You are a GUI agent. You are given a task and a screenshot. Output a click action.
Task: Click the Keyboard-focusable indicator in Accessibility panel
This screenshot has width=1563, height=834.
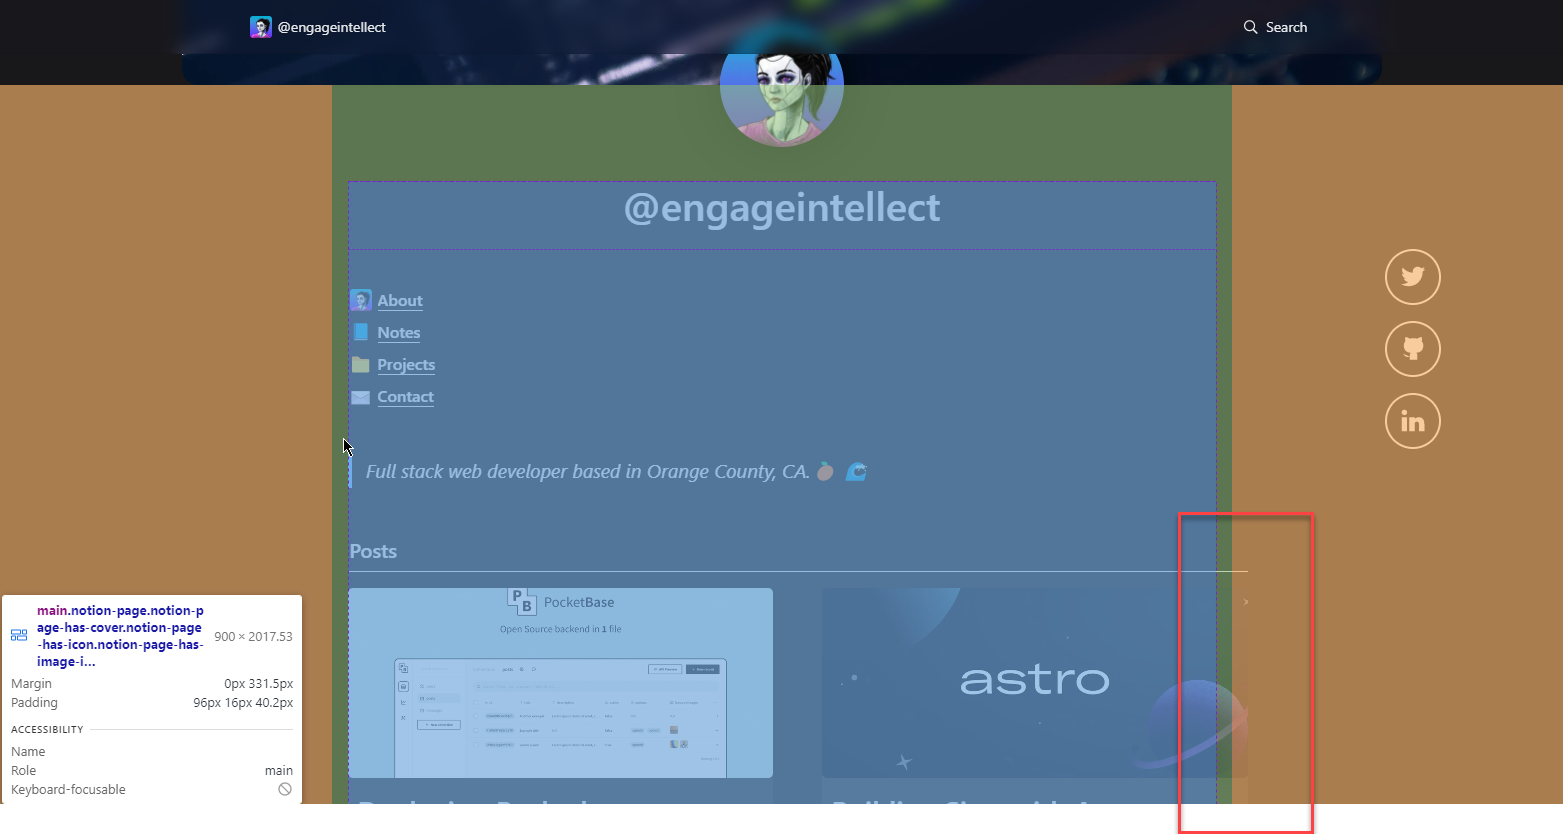point(285,789)
